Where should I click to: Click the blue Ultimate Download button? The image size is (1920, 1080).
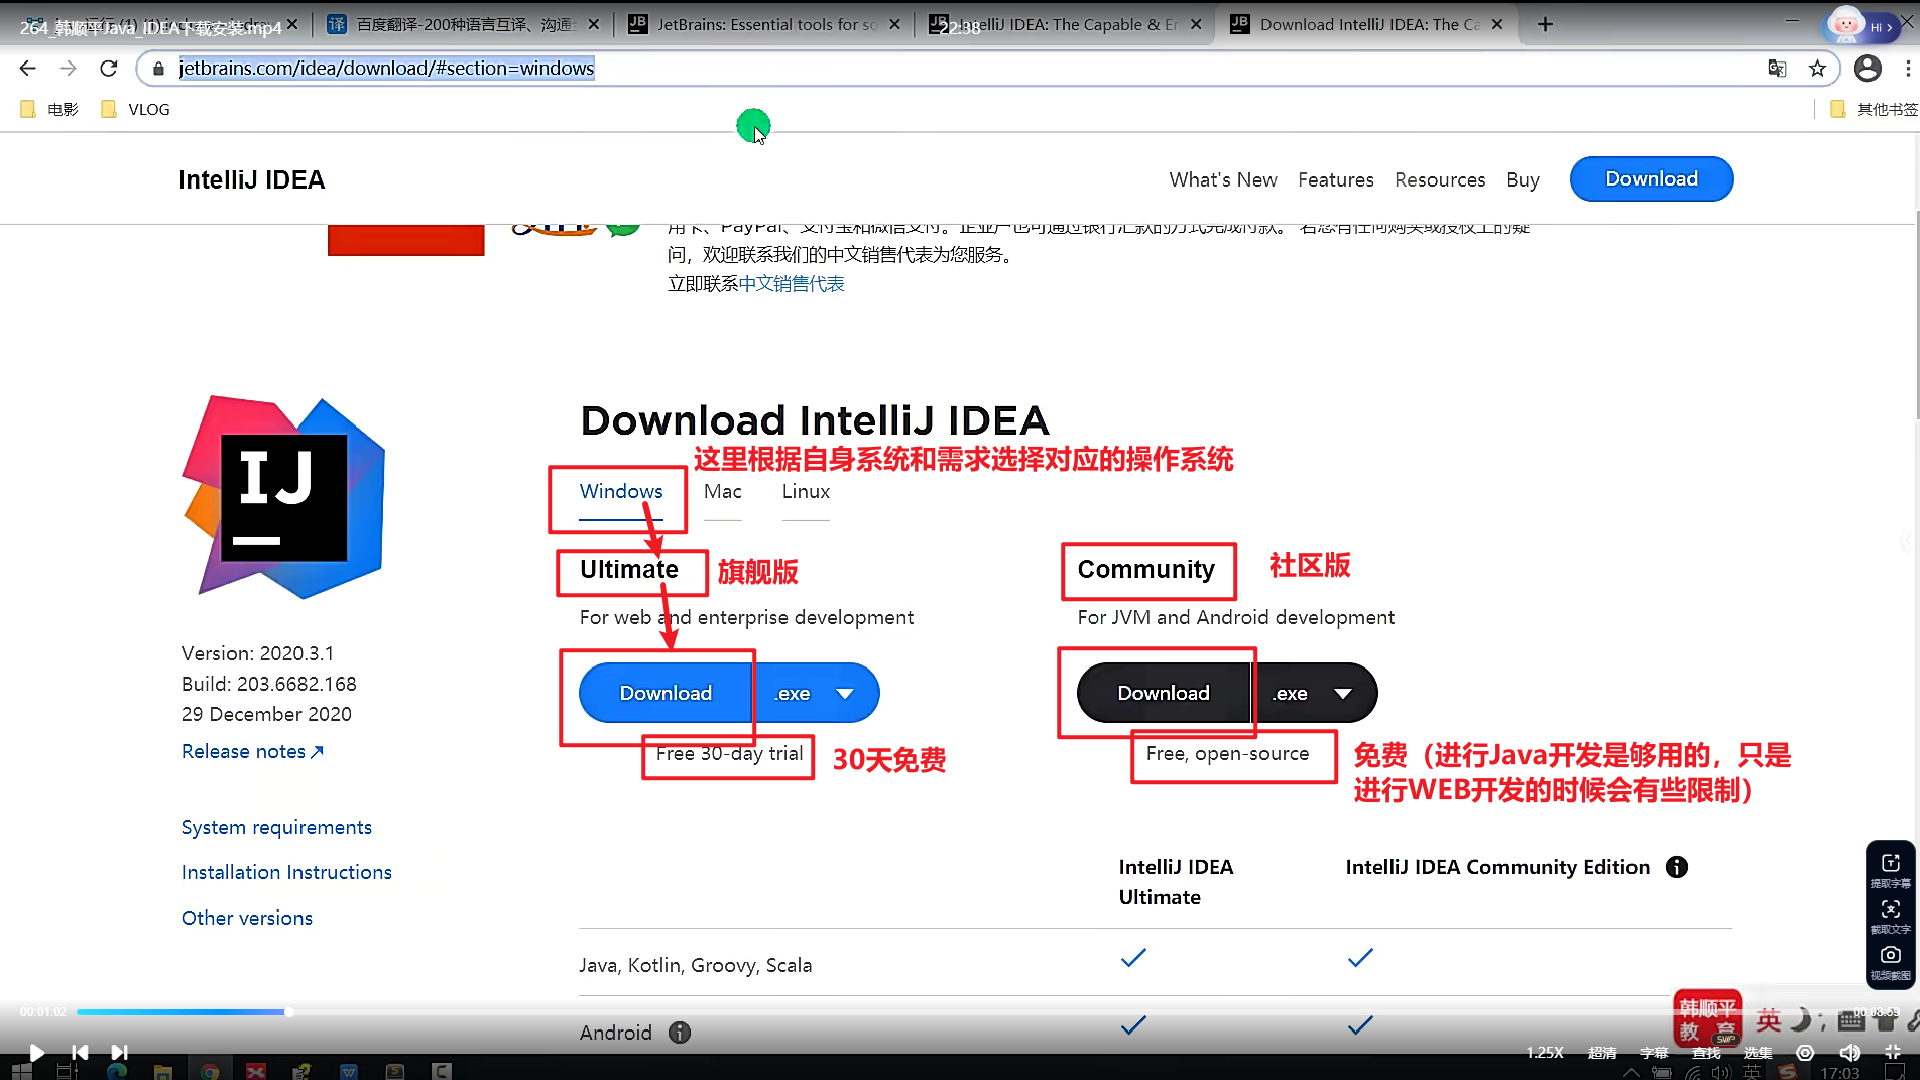click(665, 693)
